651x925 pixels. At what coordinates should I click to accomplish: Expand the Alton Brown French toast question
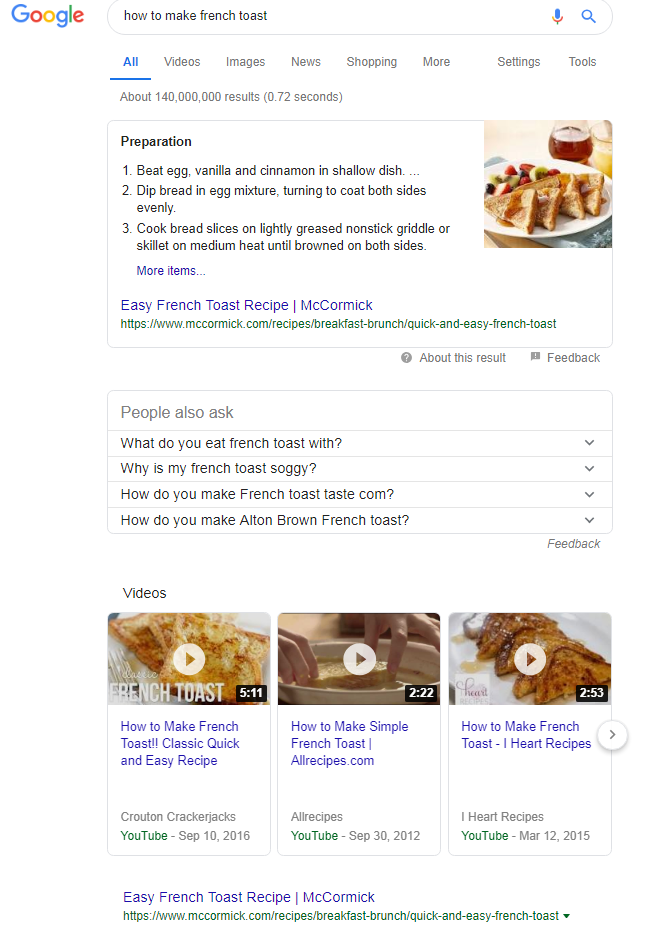(x=589, y=520)
